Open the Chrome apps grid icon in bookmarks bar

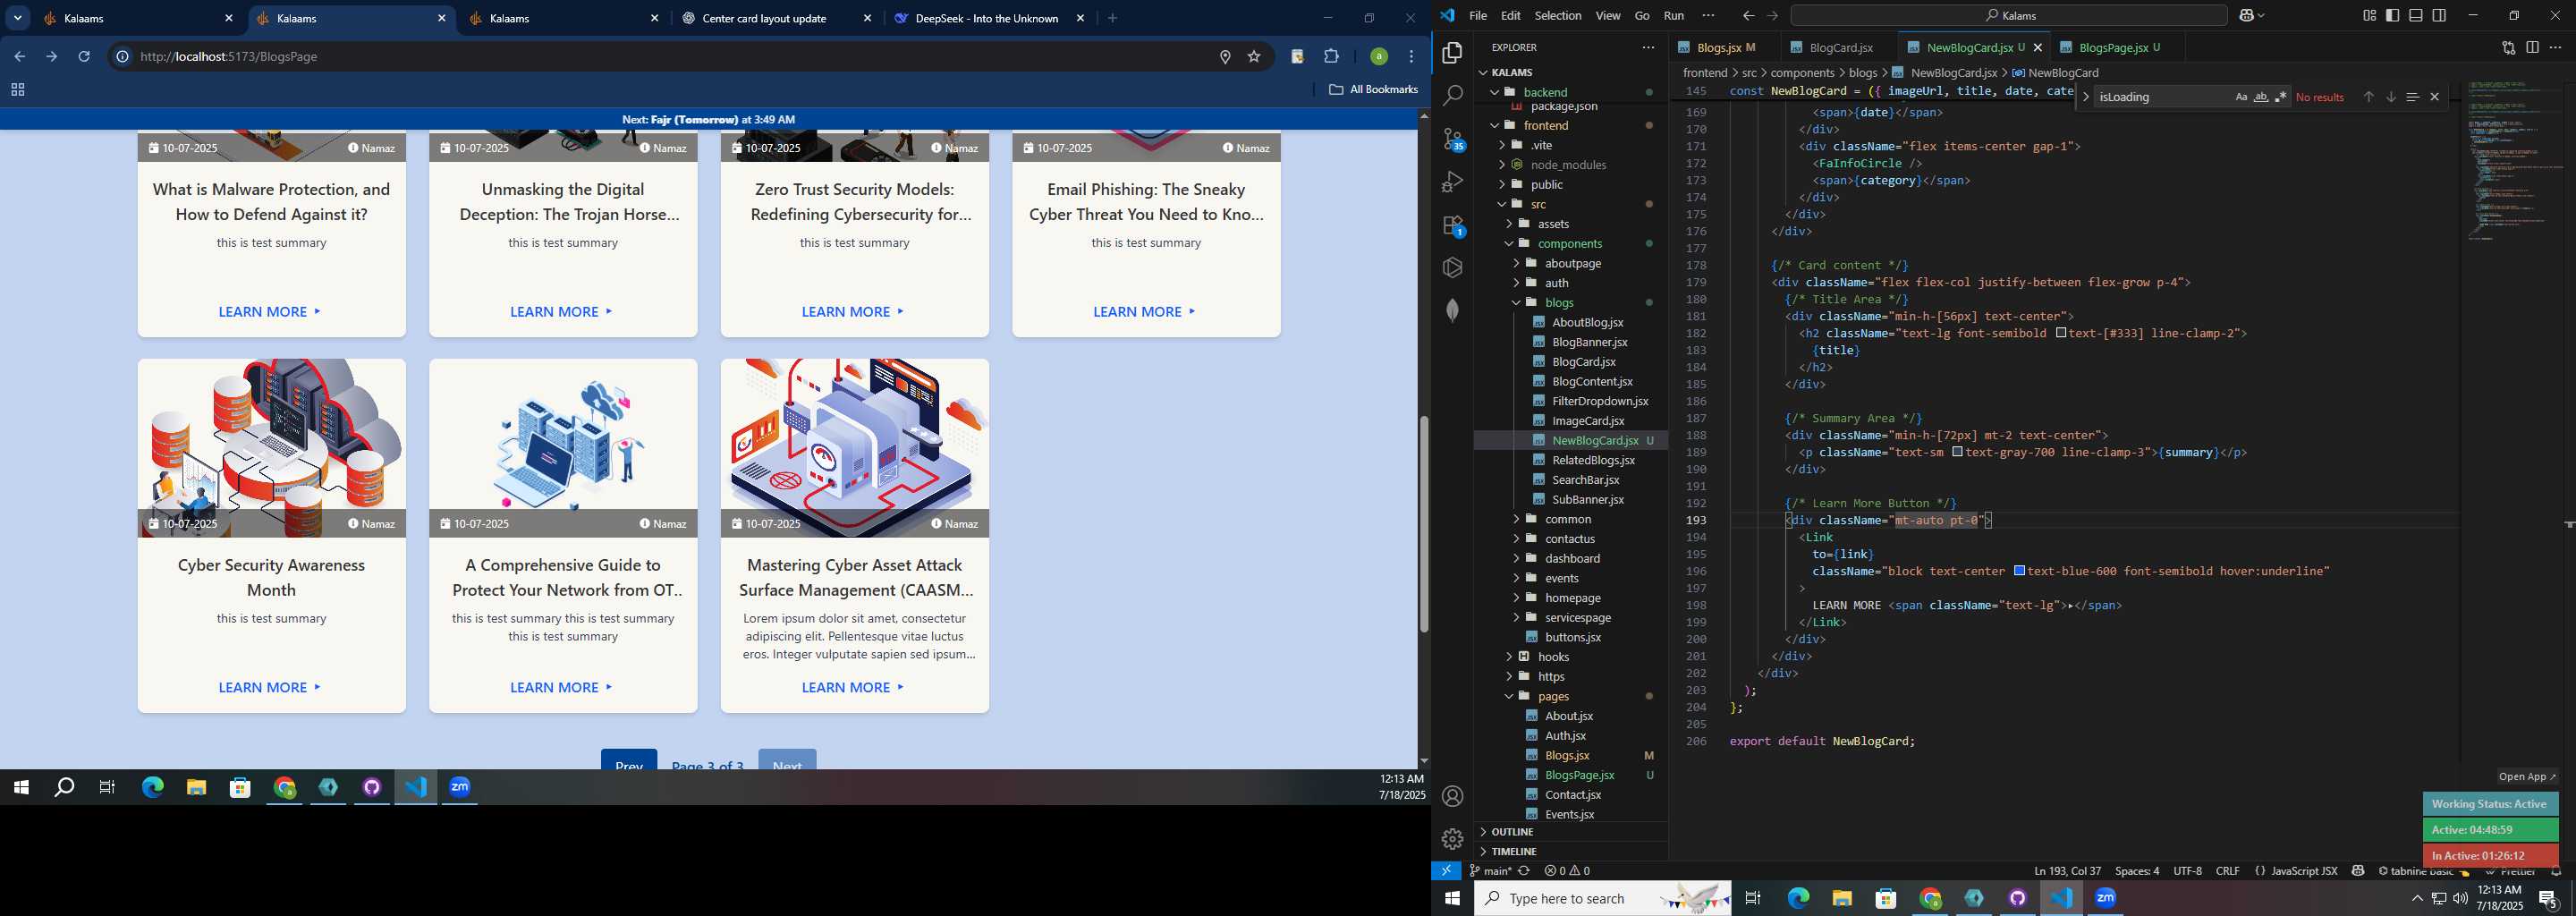(17, 90)
